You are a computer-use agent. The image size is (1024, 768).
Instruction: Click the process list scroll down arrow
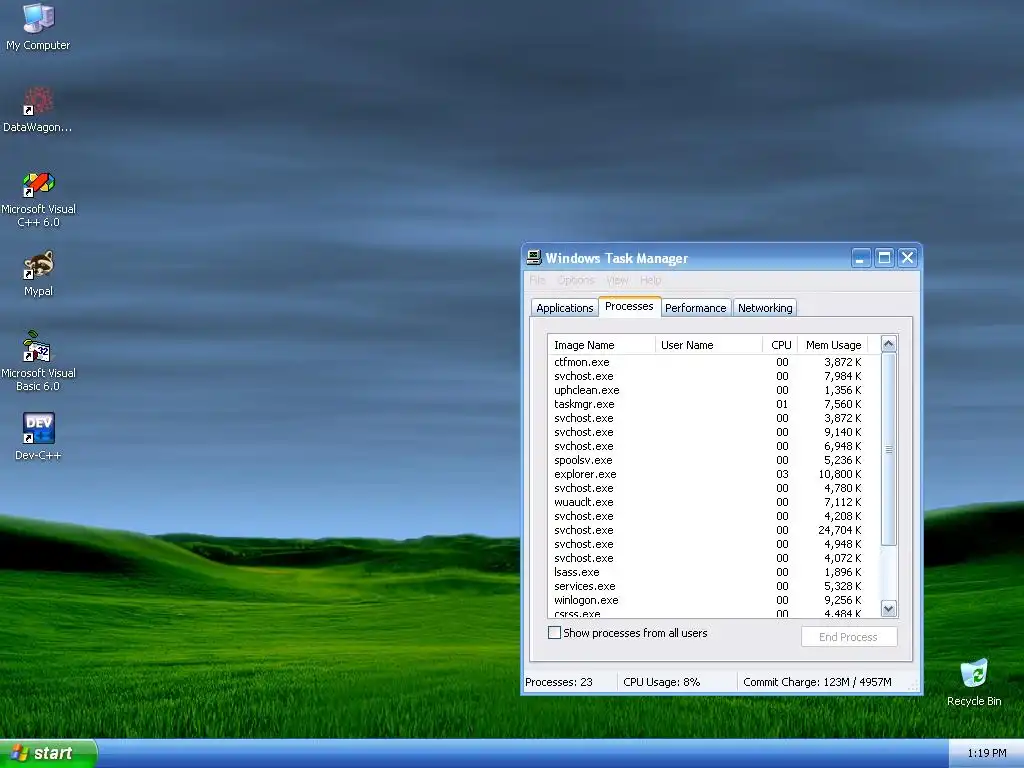[888, 609]
